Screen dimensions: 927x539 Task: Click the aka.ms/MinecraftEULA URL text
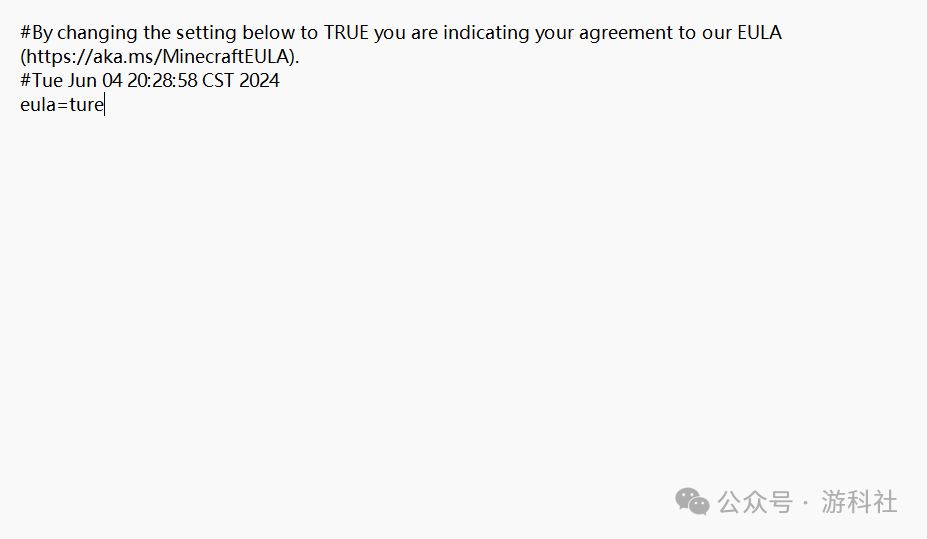160,56
